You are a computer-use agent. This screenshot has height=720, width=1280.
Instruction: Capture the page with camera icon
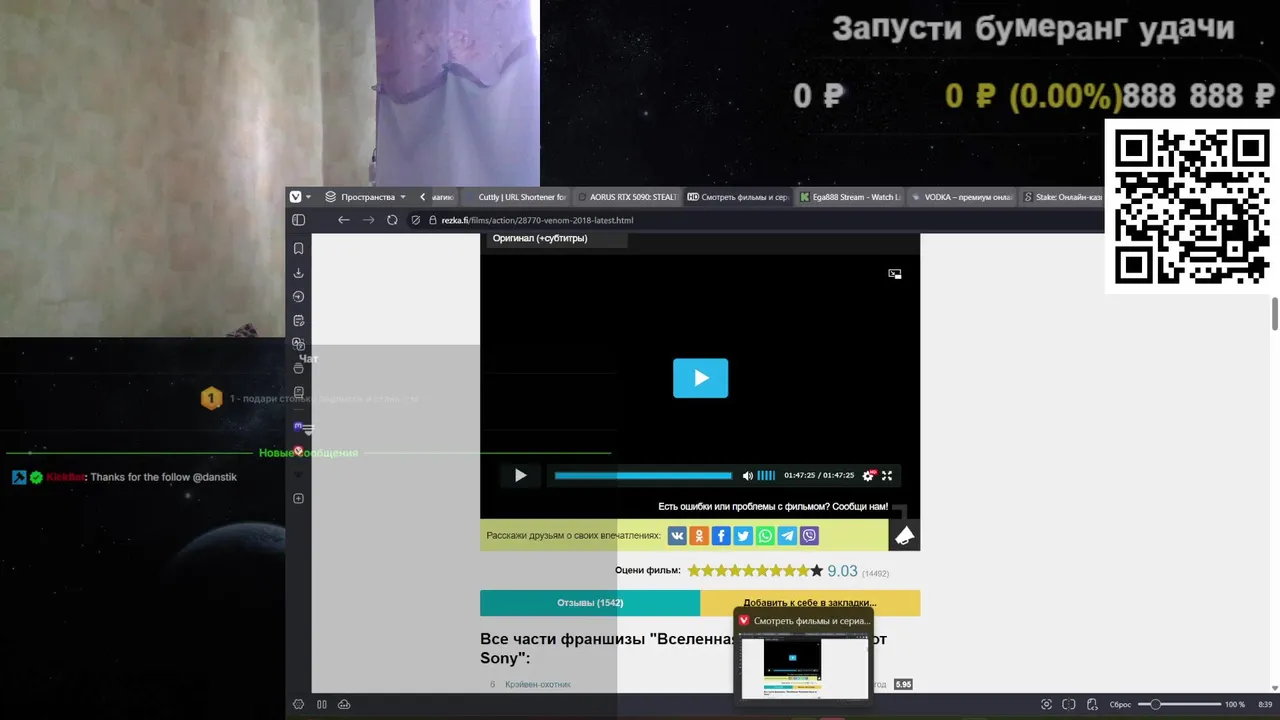(1047, 704)
